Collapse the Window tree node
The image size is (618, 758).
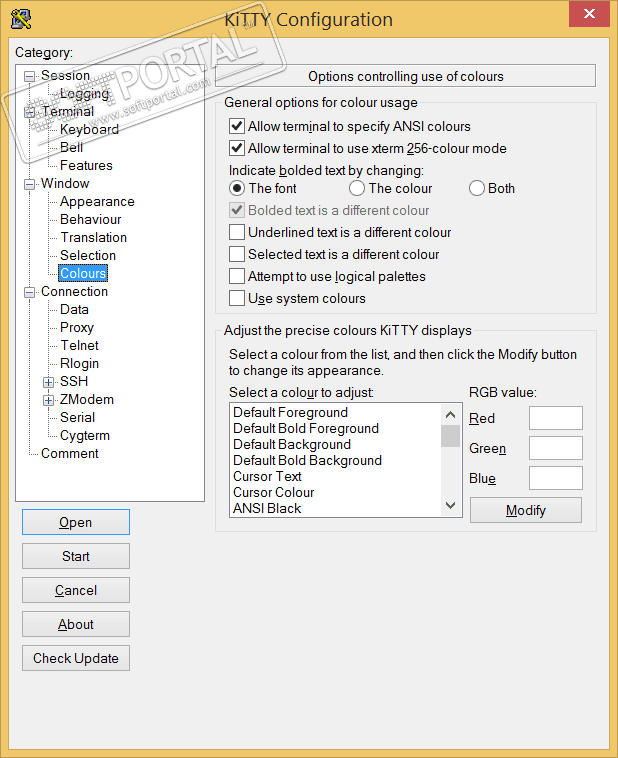(x=29, y=184)
